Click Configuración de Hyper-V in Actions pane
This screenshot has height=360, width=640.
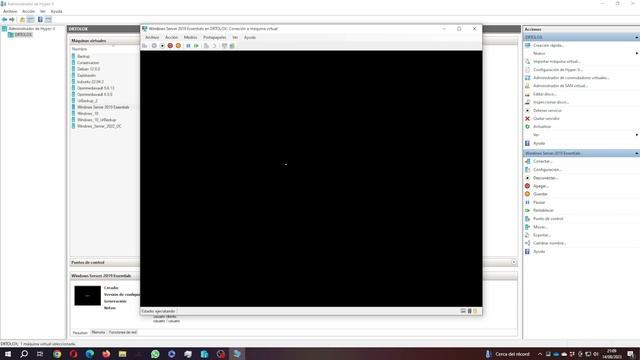(558, 70)
